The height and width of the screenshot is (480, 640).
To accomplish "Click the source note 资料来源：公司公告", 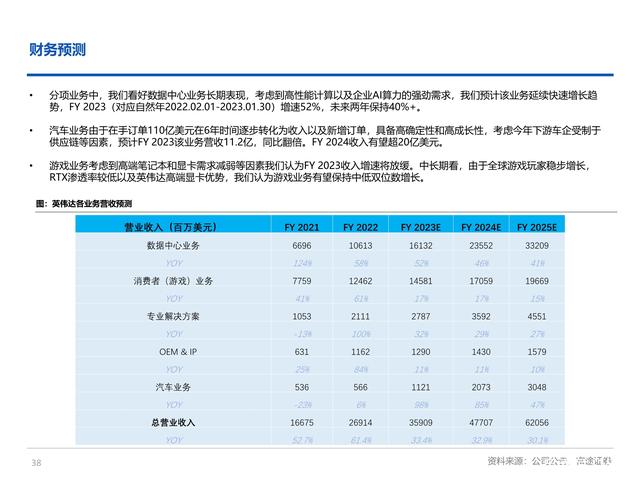I will click(x=527, y=461).
